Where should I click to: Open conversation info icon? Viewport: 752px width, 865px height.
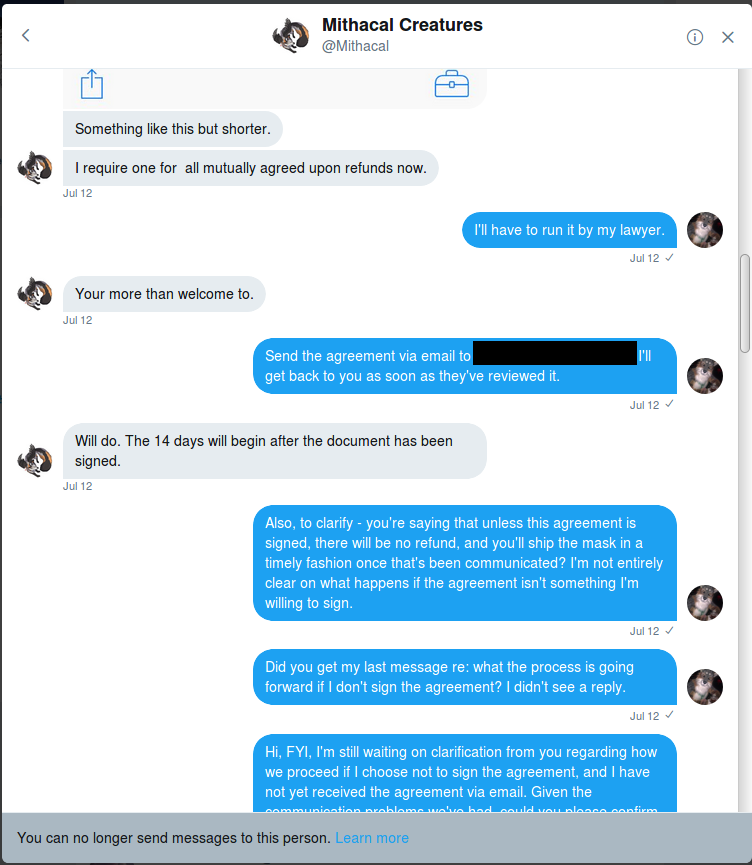click(695, 37)
